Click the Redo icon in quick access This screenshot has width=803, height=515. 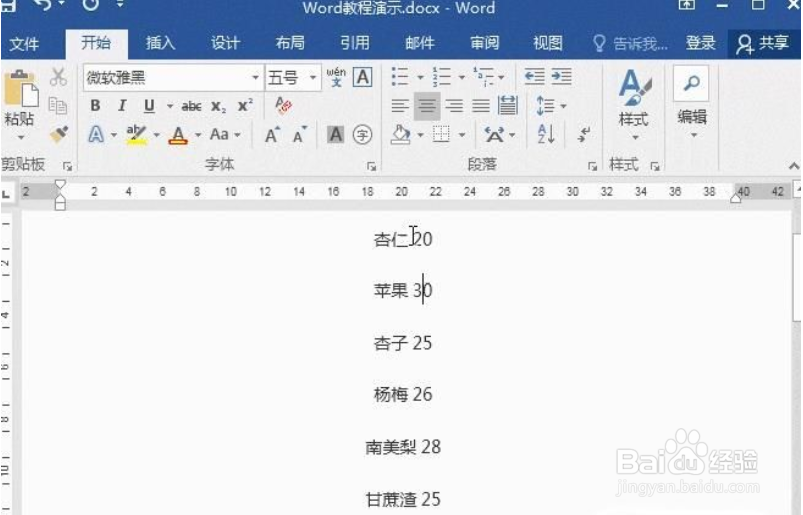91,5
